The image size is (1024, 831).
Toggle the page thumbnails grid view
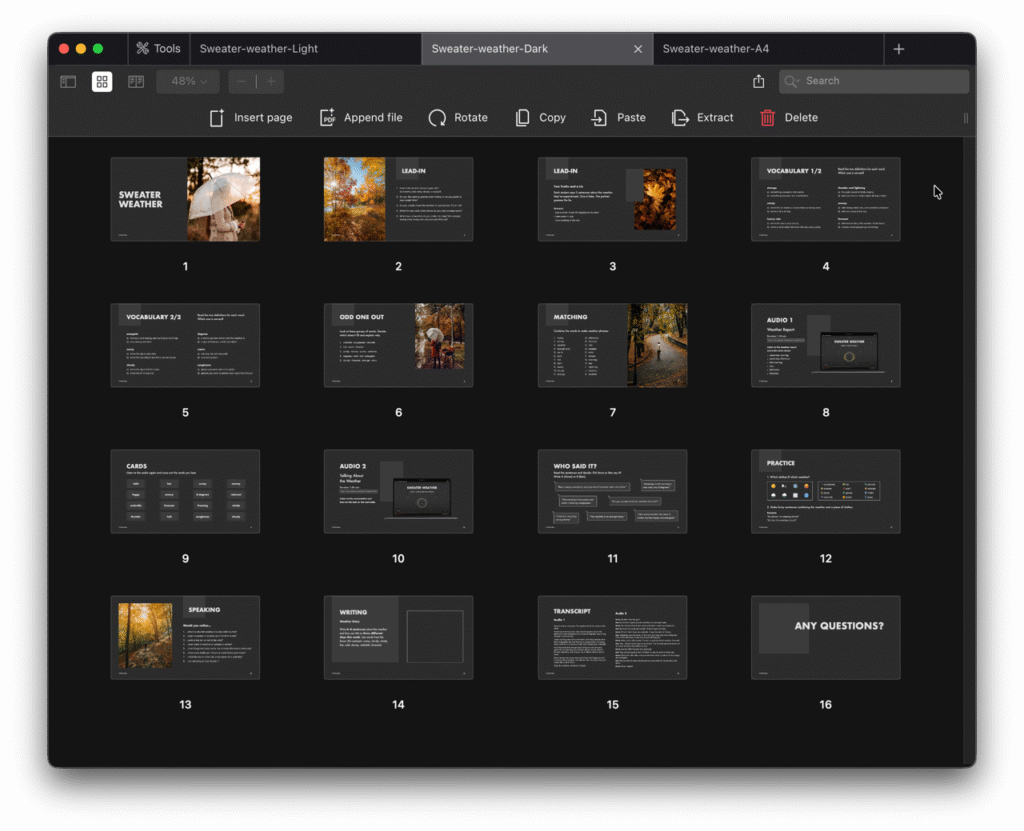click(x=102, y=82)
